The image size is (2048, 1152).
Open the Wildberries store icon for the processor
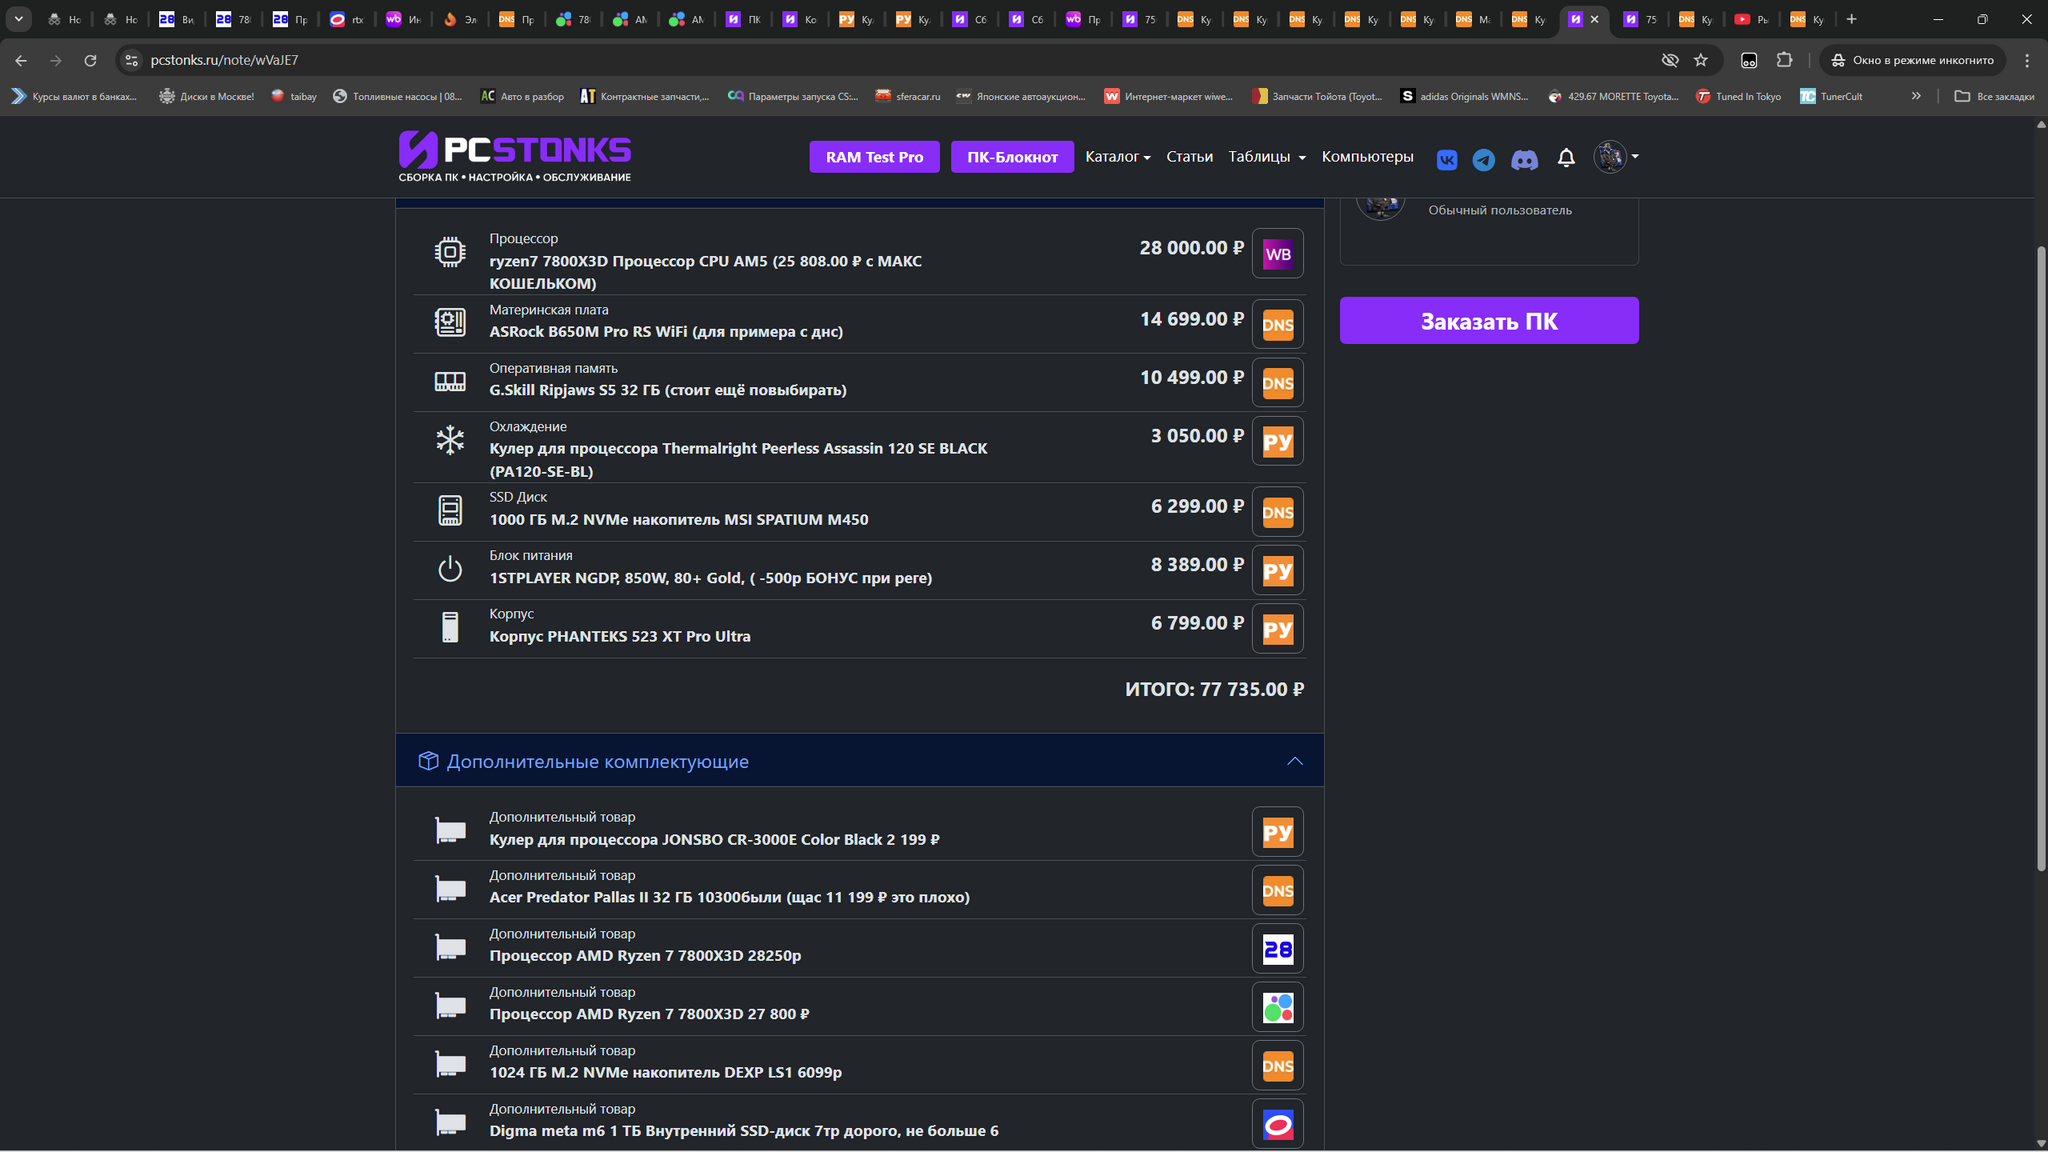coord(1277,254)
